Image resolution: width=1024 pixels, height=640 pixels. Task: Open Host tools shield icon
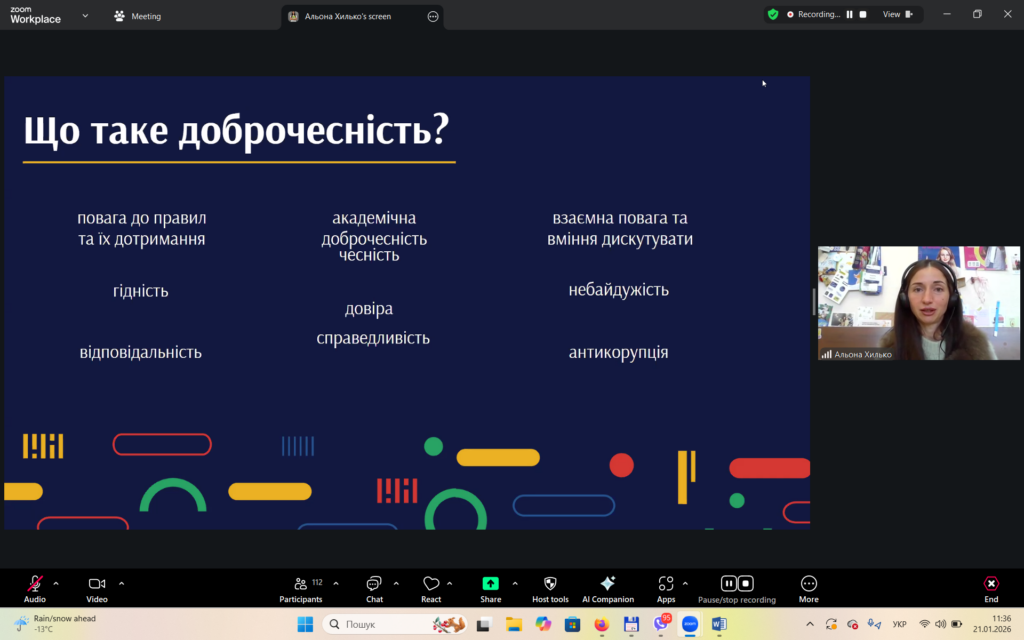coord(550,584)
